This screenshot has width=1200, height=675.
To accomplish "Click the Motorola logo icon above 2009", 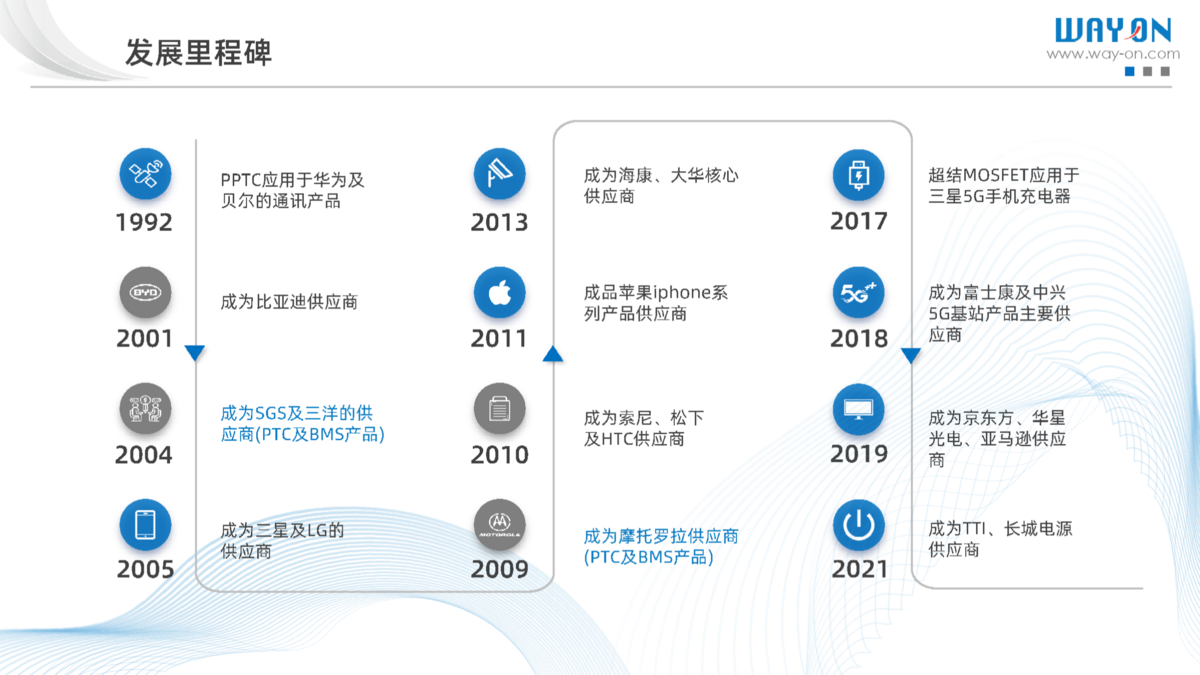I will pos(499,526).
